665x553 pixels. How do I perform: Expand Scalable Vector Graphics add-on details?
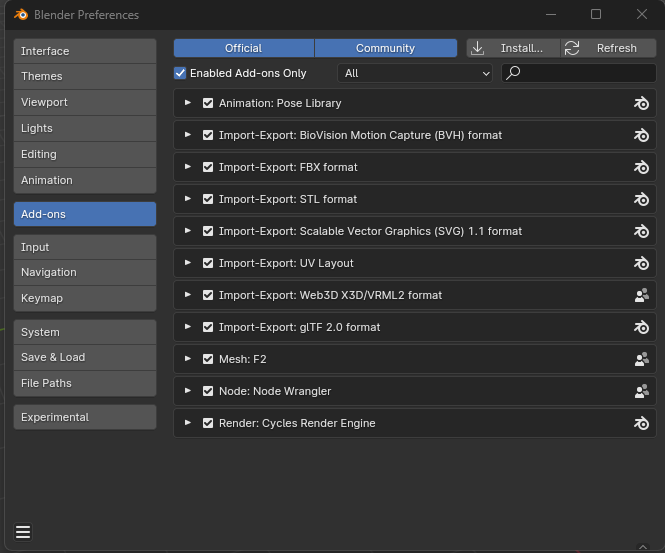pyautogui.click(x=187, y=231)
